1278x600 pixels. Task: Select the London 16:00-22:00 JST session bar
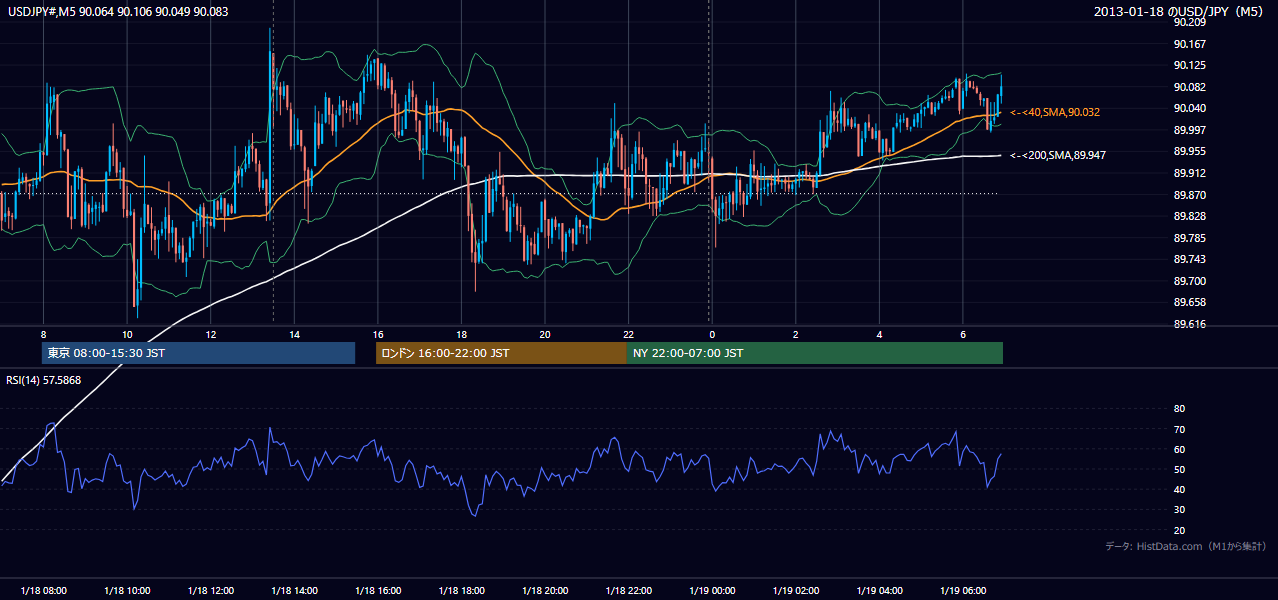[x=501, y=353]
